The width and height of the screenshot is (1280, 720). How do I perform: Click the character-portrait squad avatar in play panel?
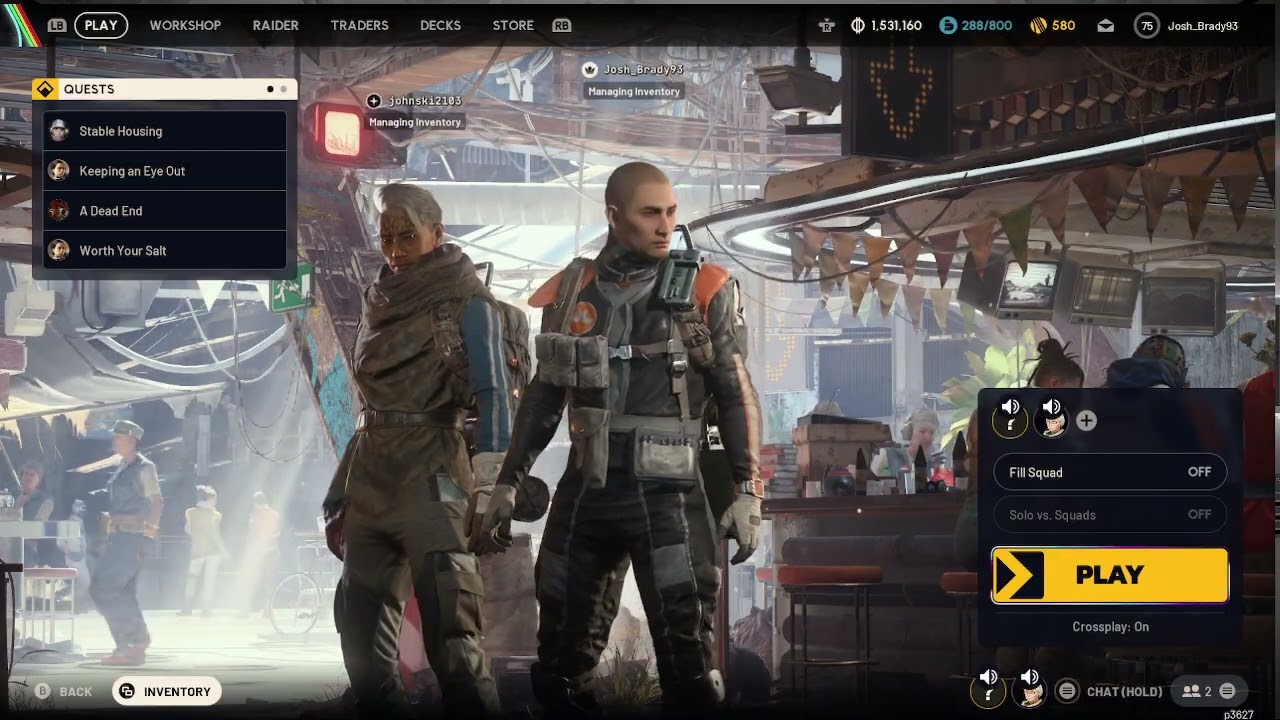(1051, 422)
